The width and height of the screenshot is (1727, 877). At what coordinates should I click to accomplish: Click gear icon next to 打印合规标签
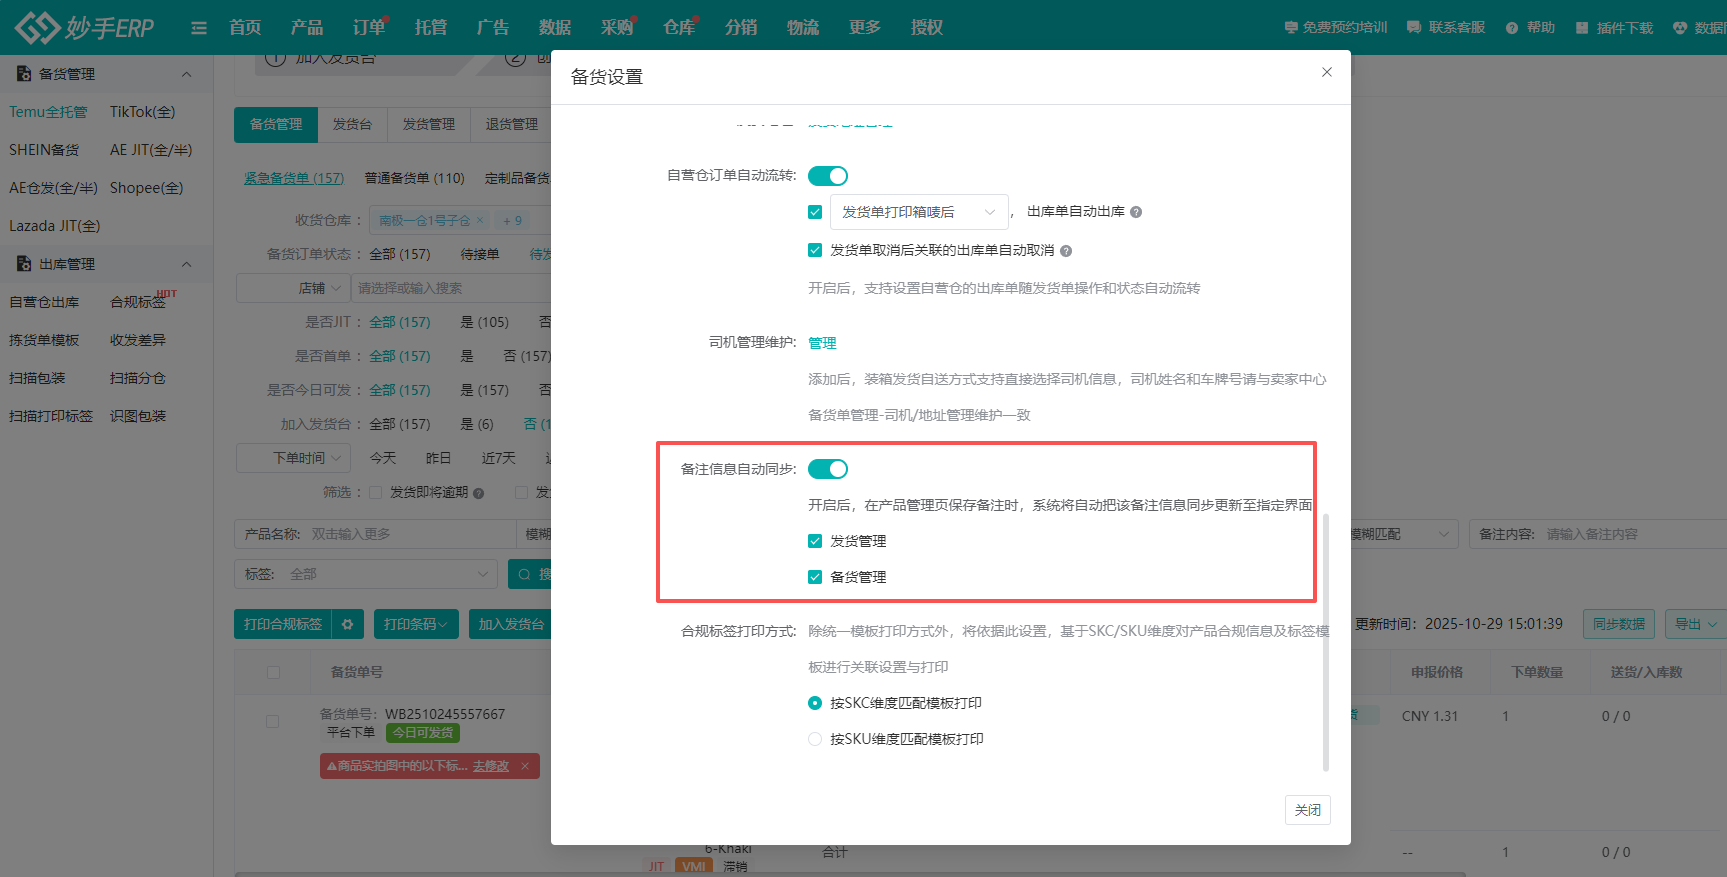[x=348, y=624]
